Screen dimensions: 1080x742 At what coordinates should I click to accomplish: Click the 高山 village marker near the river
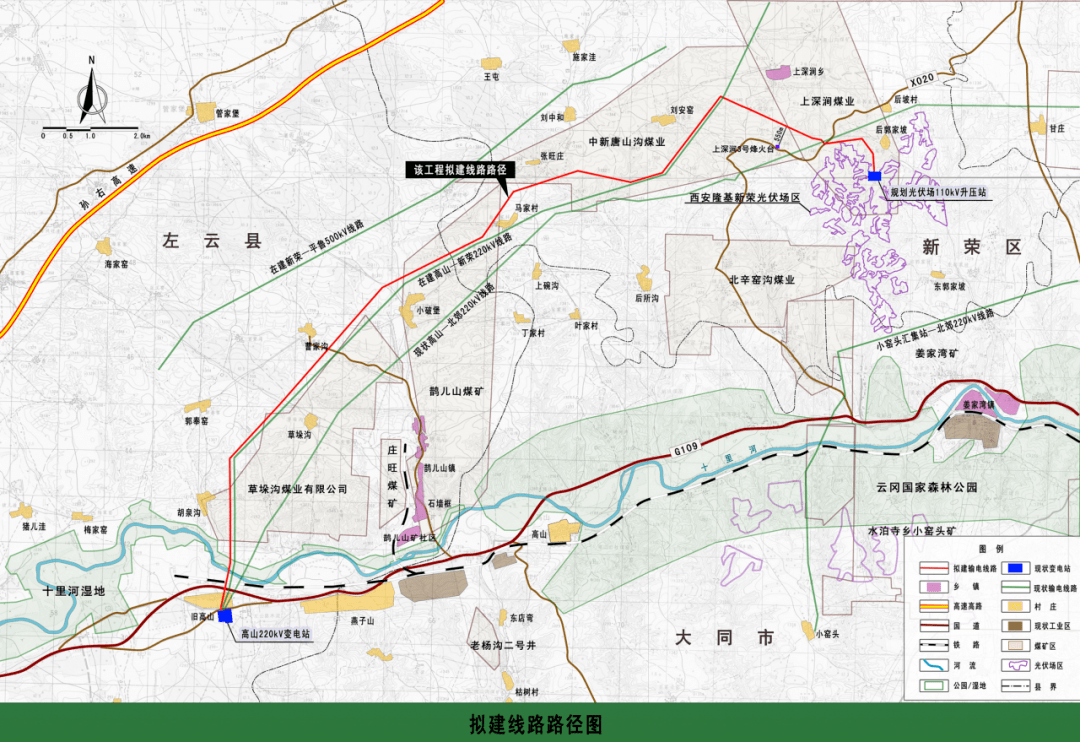pos(564,529)
